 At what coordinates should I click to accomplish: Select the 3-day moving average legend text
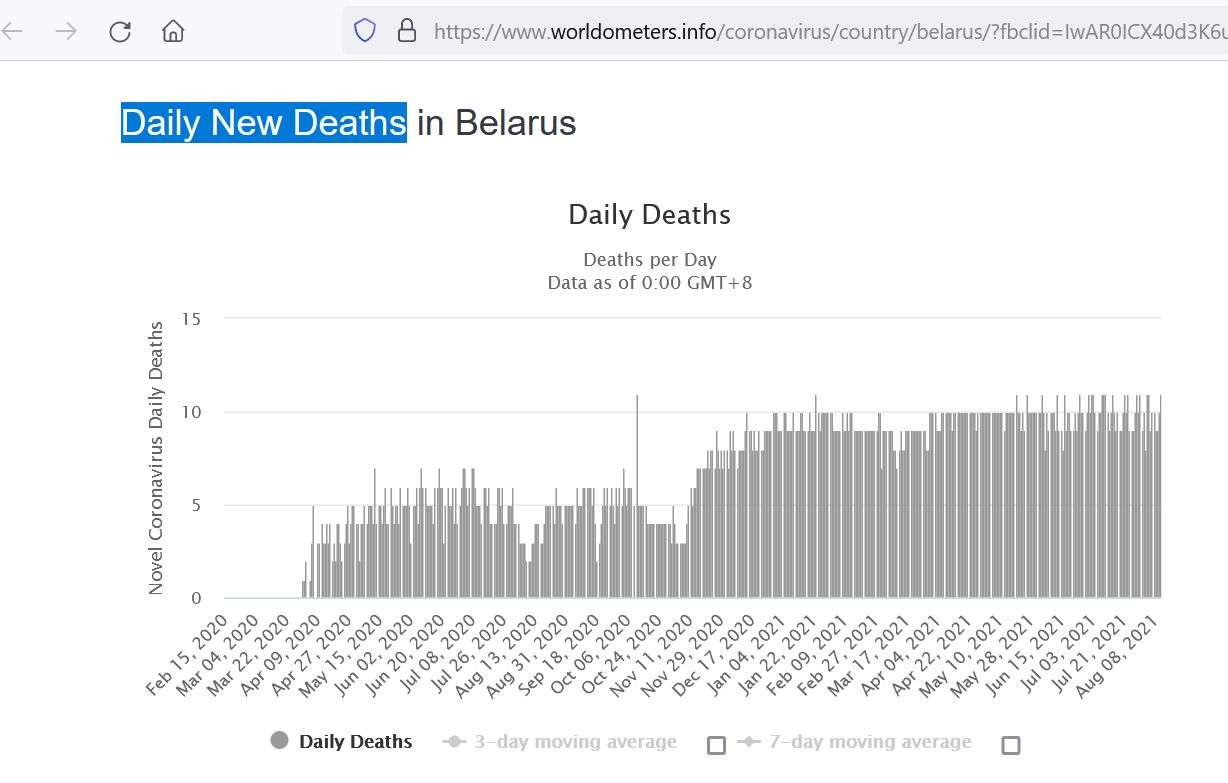pos(575,742)
